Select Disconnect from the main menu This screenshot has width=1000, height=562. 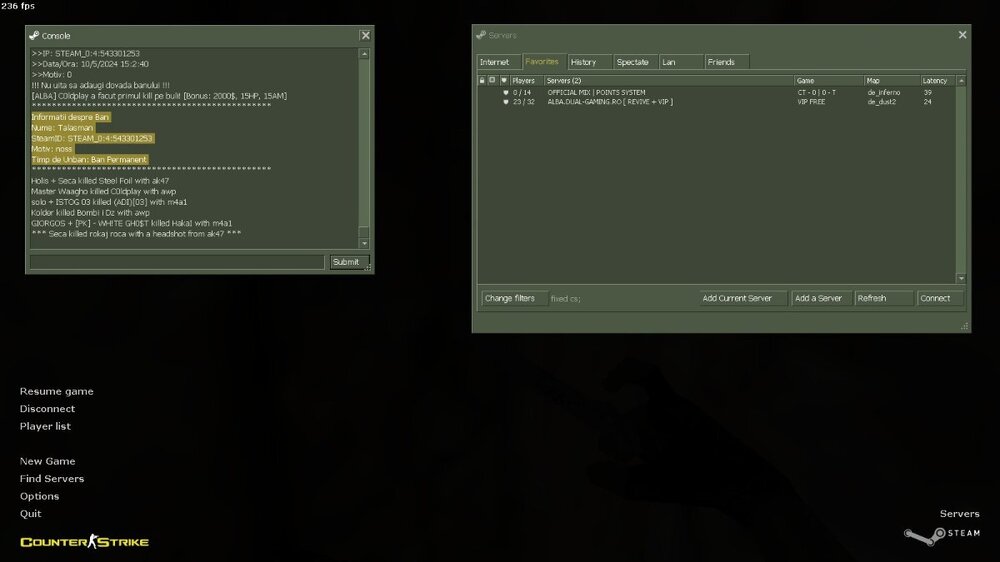pyautogui.click(x=47, y=409)
